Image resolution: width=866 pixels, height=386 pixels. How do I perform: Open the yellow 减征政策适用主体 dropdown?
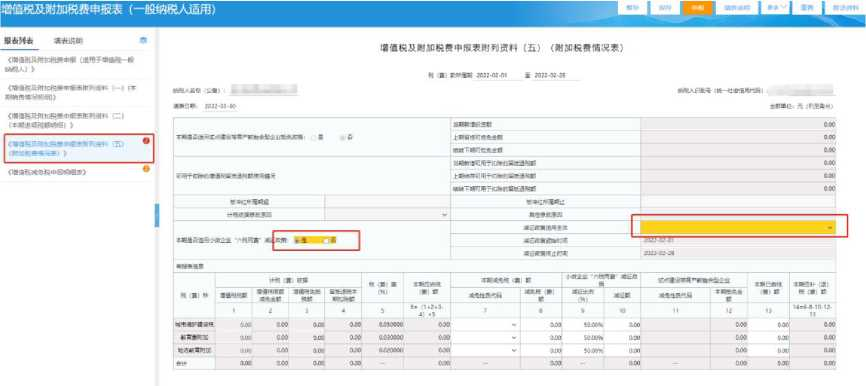(738, 228)
